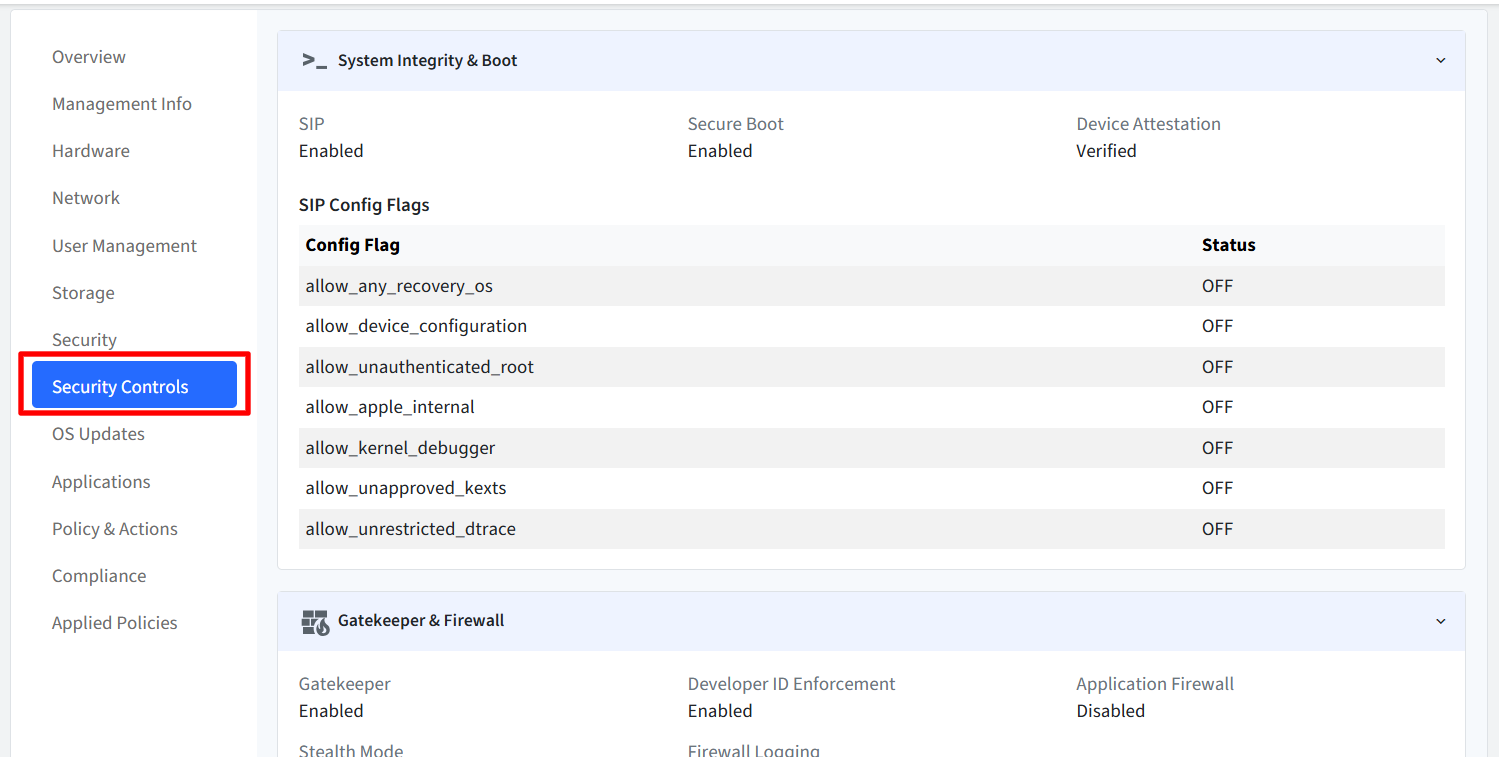Collapse the Gatekeeper & Firewall section chevron
Image resolution: width=1499 pixels, height=757 pixels.
click(1440, 621)
